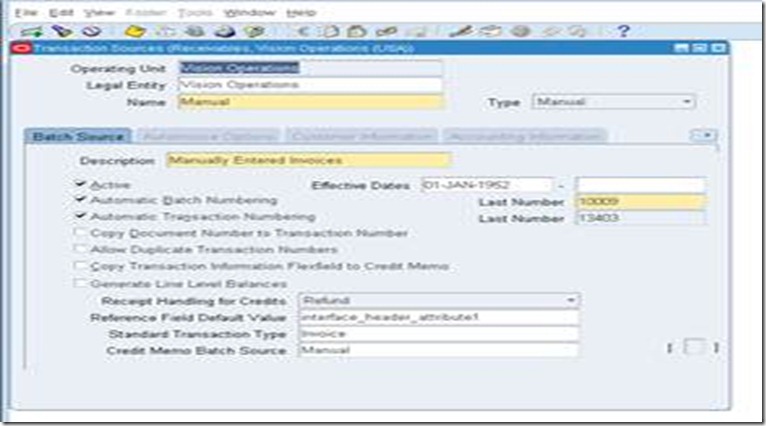The image size is (766, 426).
Task: Click the New record toolbar icon
Action: click(x=32, y=32)
